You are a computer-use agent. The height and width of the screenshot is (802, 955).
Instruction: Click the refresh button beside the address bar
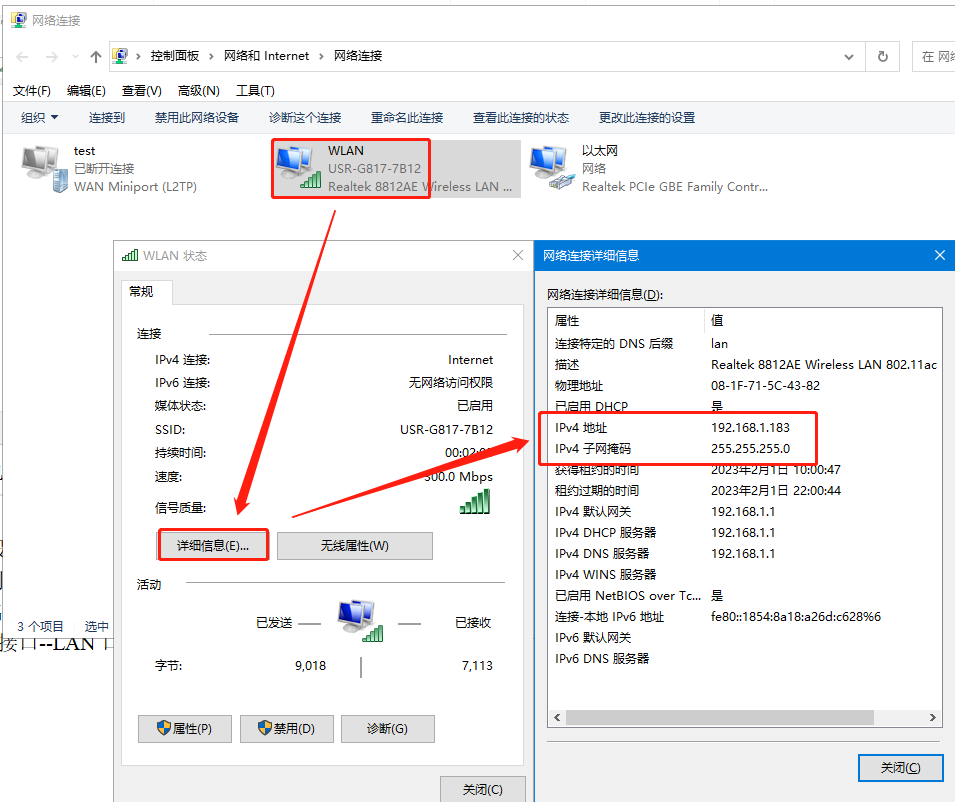[882, 57]
